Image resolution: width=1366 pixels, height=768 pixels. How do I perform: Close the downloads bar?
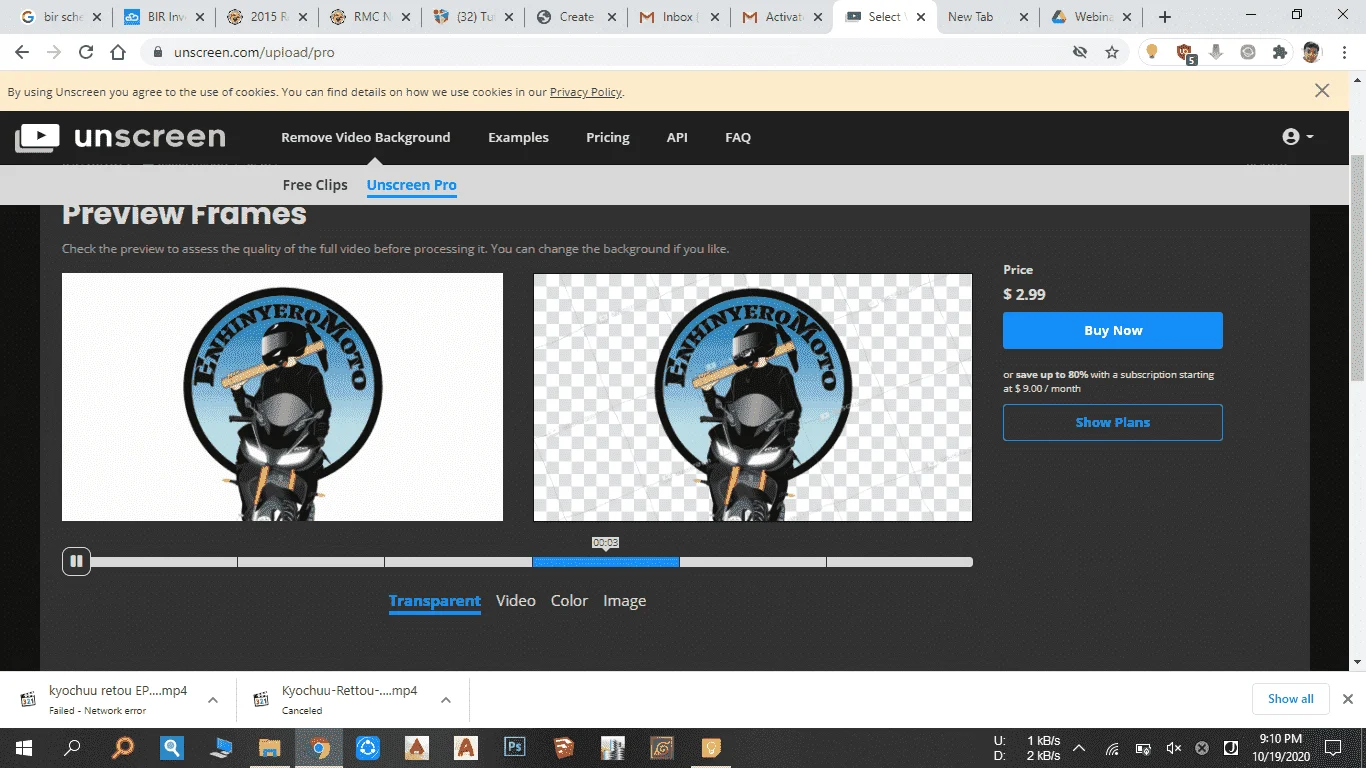click(x=1348, y=699)
